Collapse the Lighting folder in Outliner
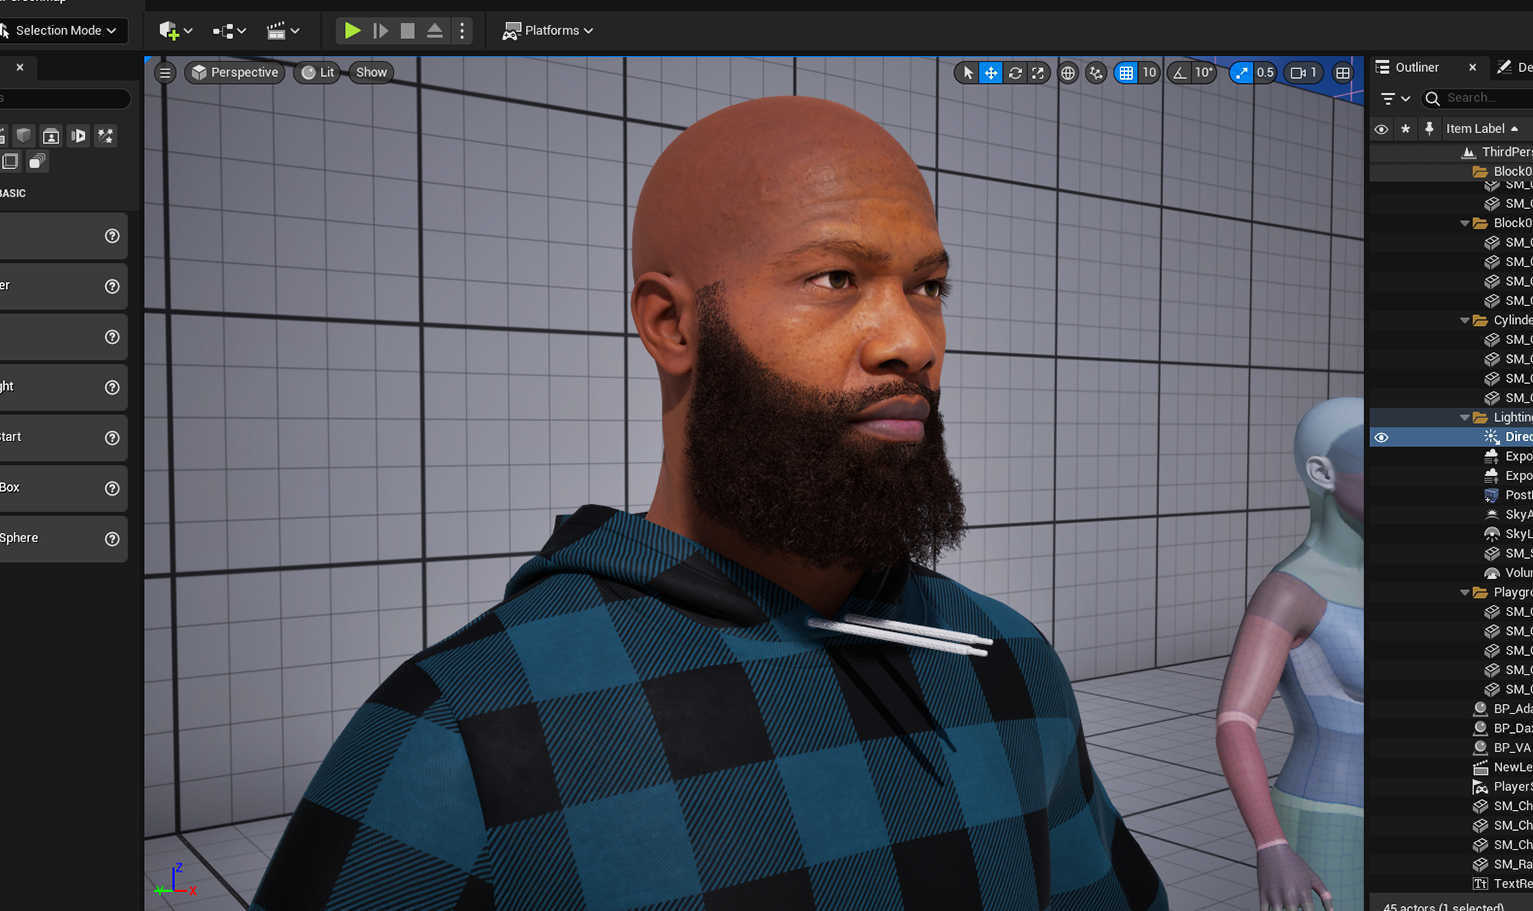 [1465, 417]
